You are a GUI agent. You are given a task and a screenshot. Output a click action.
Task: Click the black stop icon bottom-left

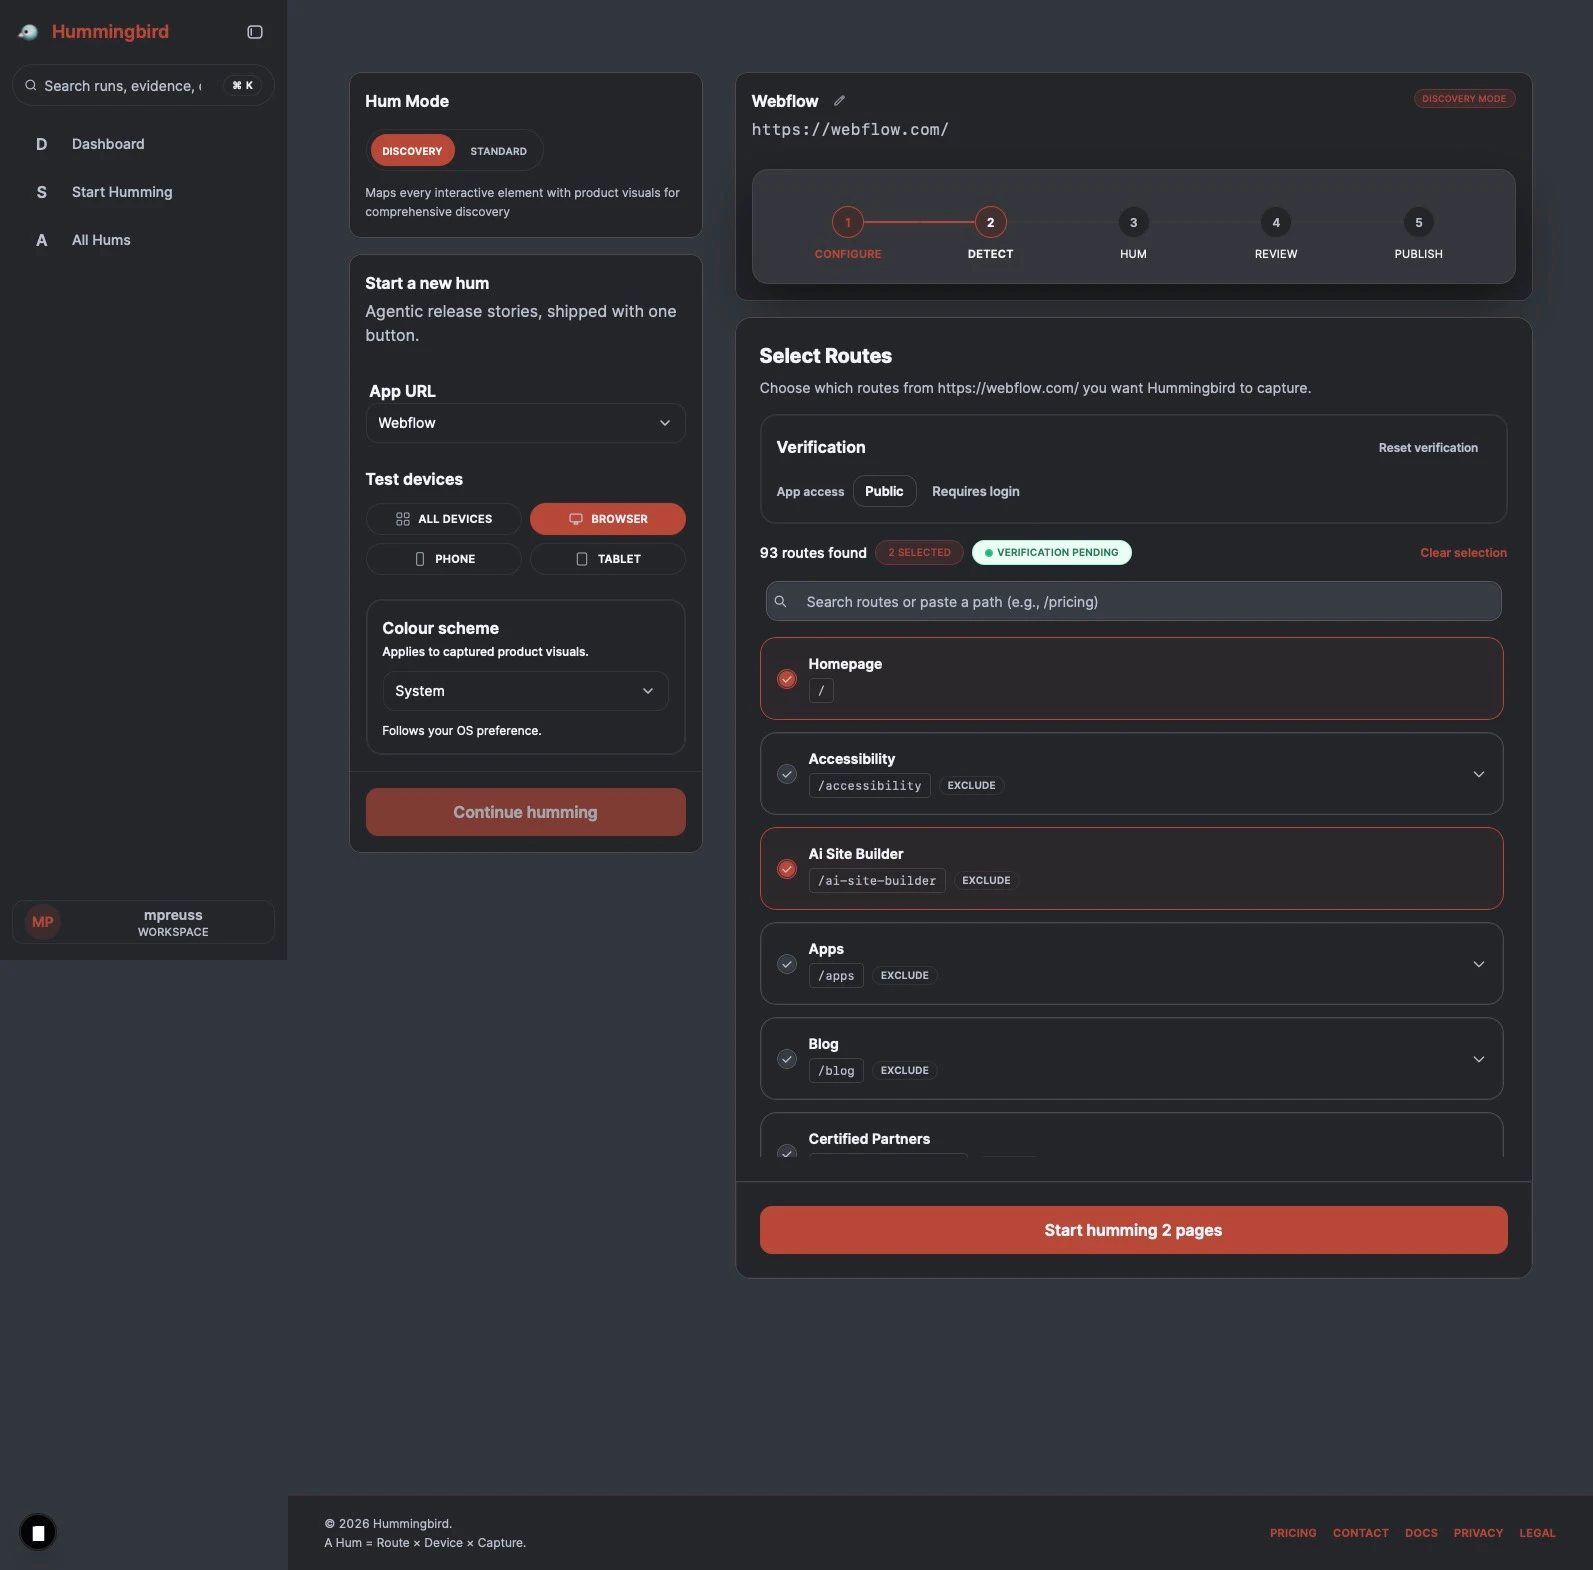point(38,1532)
